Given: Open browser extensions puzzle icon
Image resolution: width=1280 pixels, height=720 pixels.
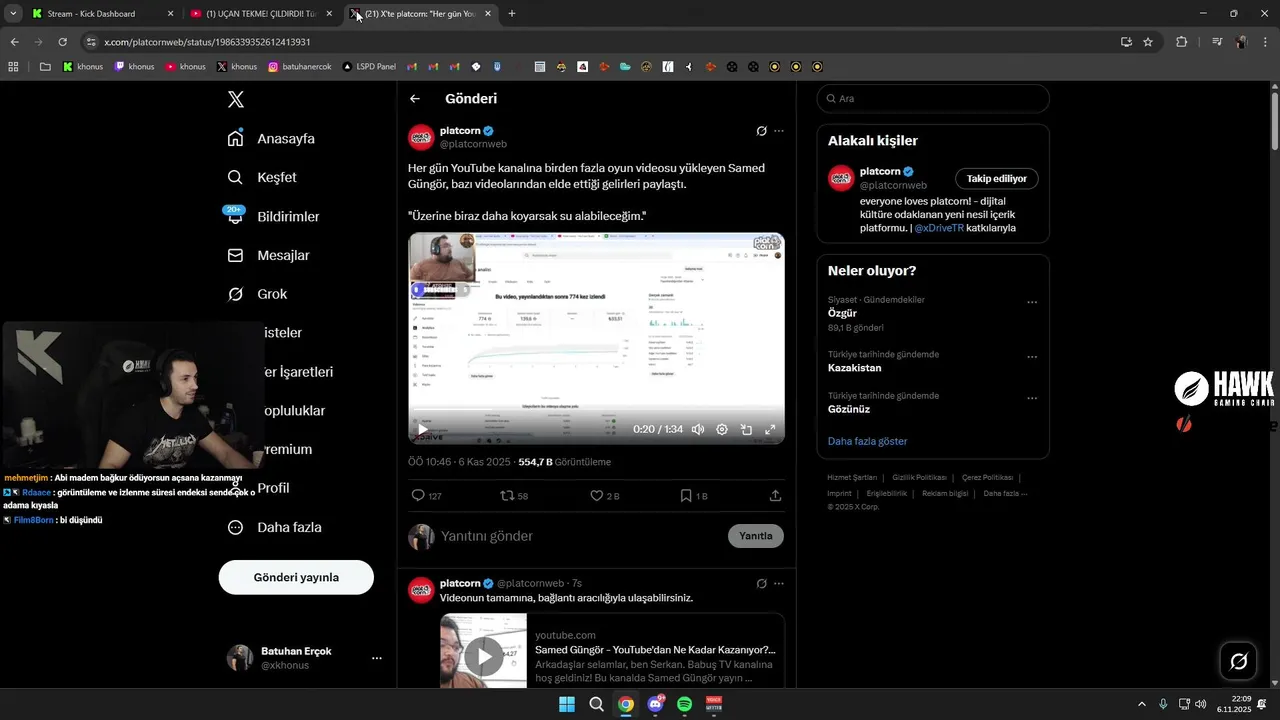Looking at the screenshot, I should (1182, 42).
